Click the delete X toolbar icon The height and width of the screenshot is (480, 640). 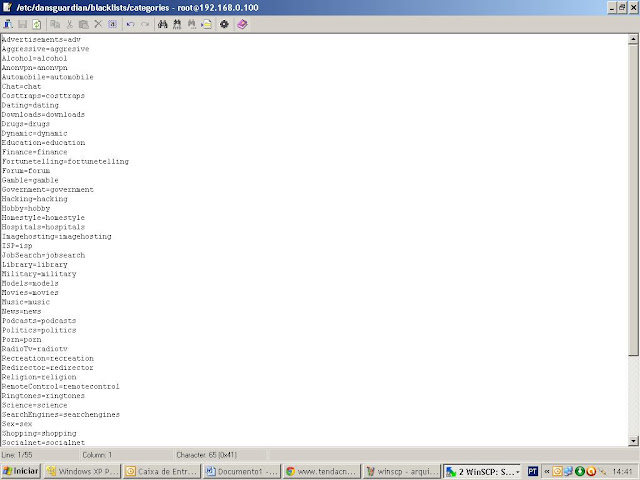(x=98, y=24)
